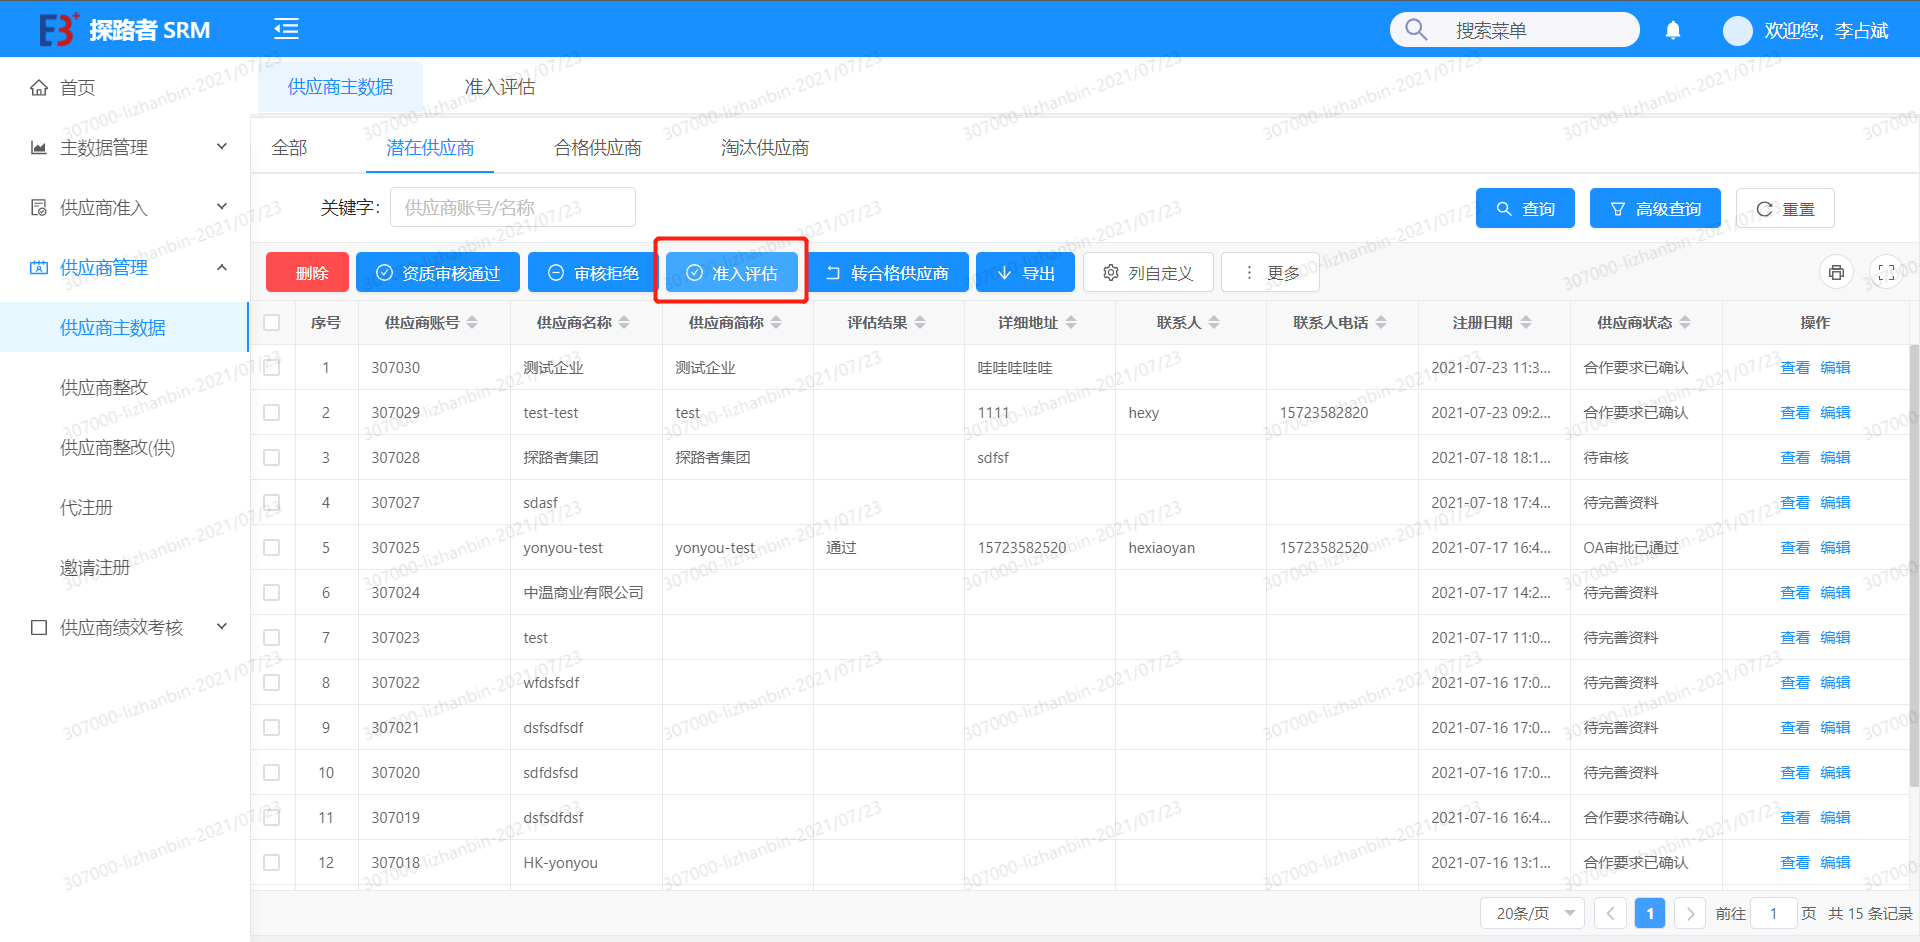The height and width of the screenshot is (942, 1920).
Task: Open notifications bell icon
Action: [x=1673, y=31]
